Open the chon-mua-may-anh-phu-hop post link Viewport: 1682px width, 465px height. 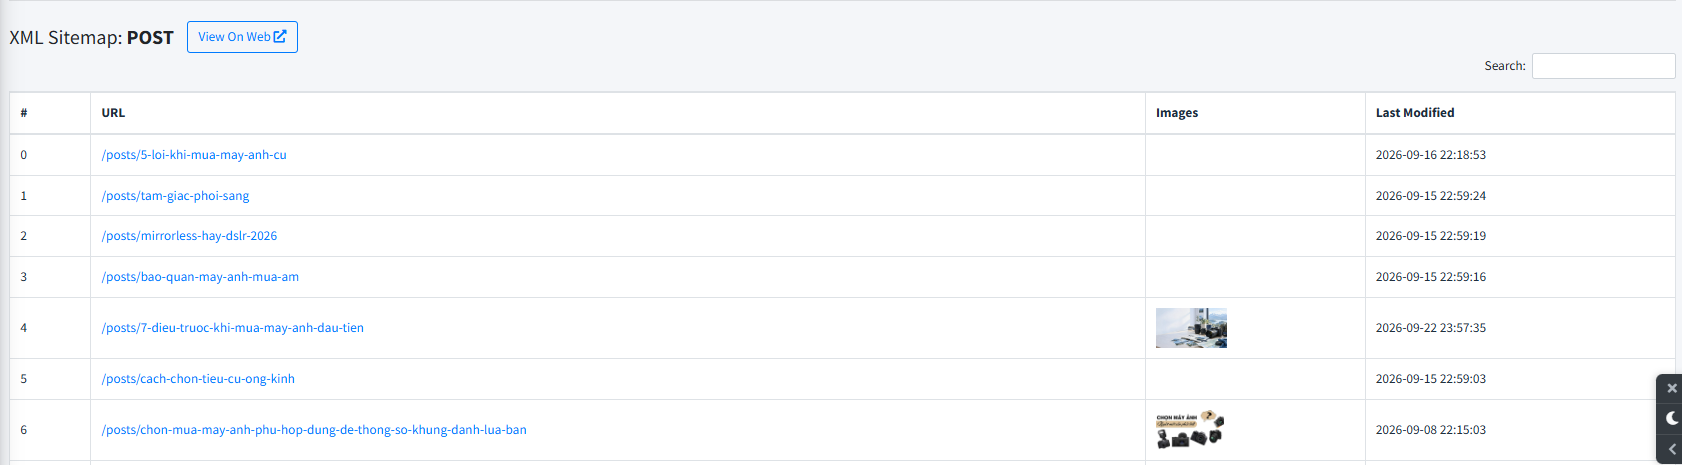tap(314, 430)
